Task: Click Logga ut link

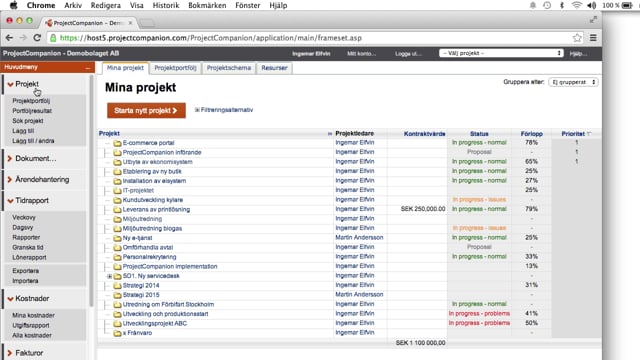Action: [x=408, y=53]
